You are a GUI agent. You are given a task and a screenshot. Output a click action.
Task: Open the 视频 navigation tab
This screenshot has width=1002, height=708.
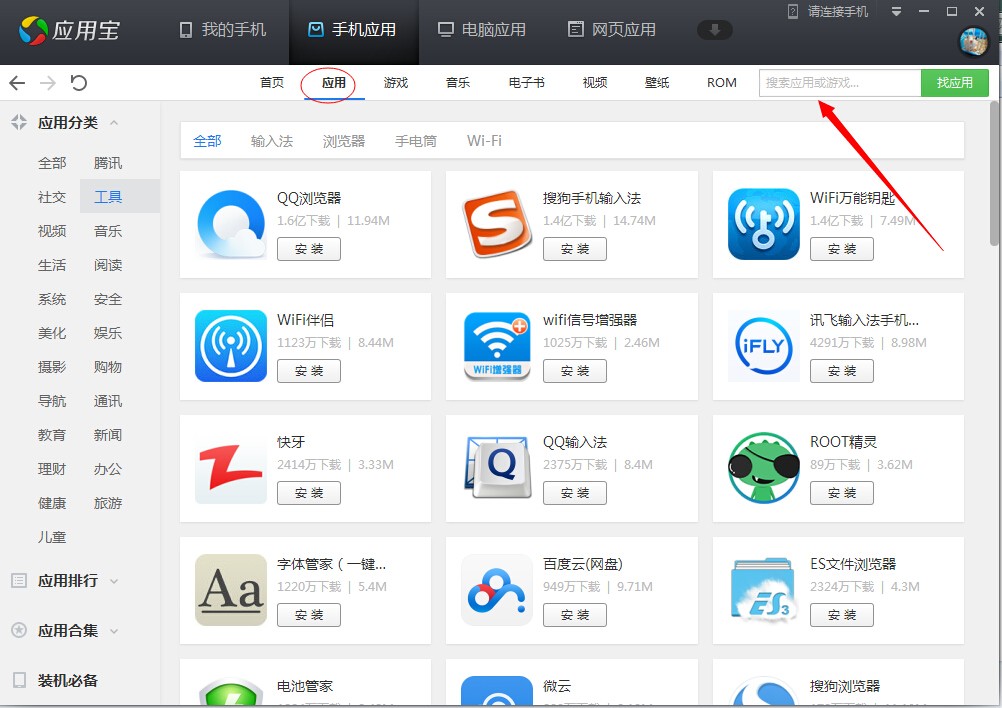[594, 82]
